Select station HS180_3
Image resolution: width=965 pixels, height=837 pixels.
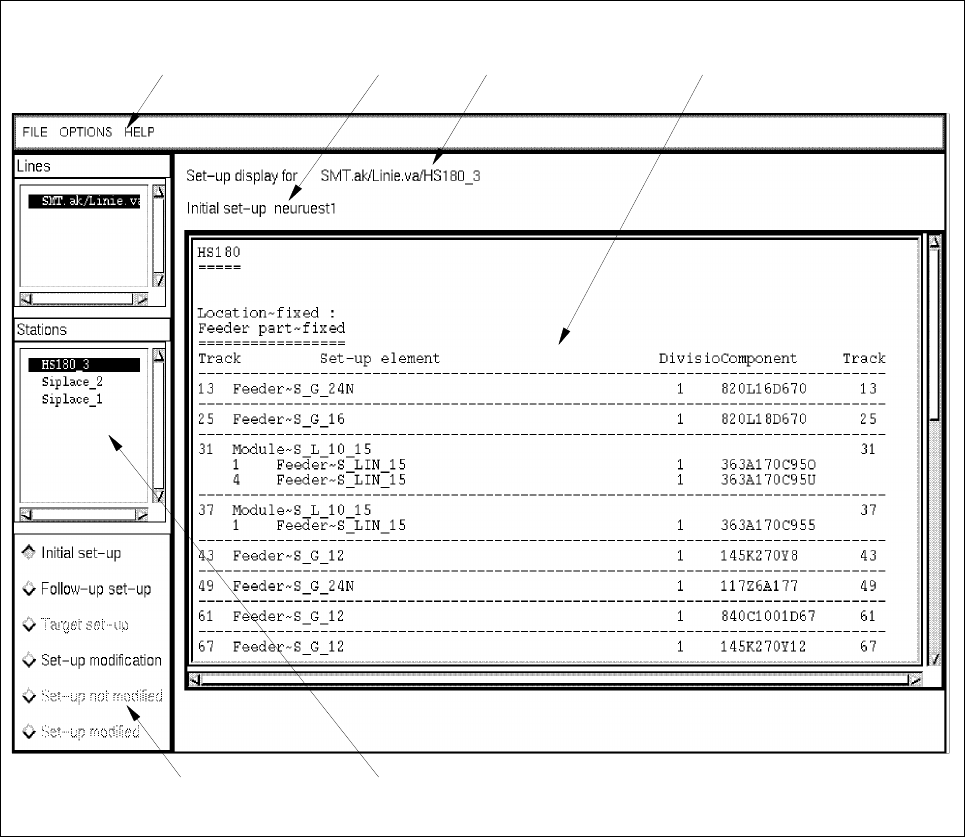tap(84, 364)
